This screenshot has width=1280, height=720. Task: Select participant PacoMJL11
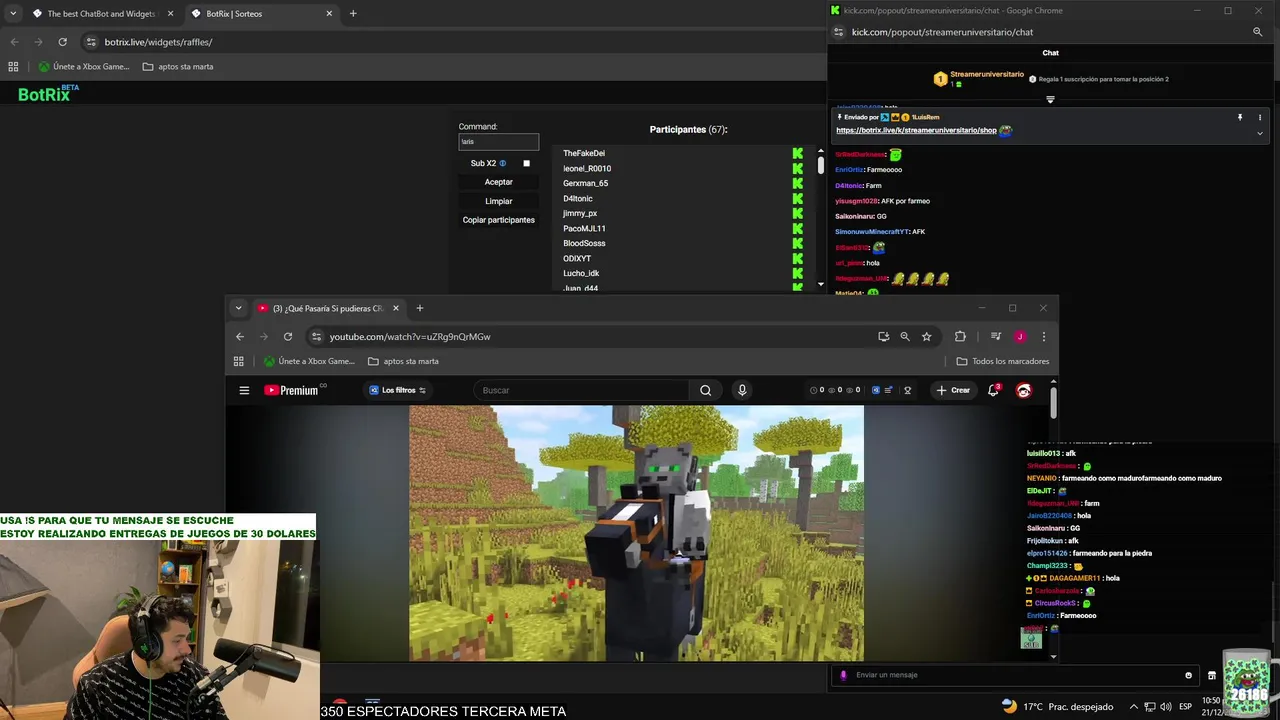tap(584, 229)
